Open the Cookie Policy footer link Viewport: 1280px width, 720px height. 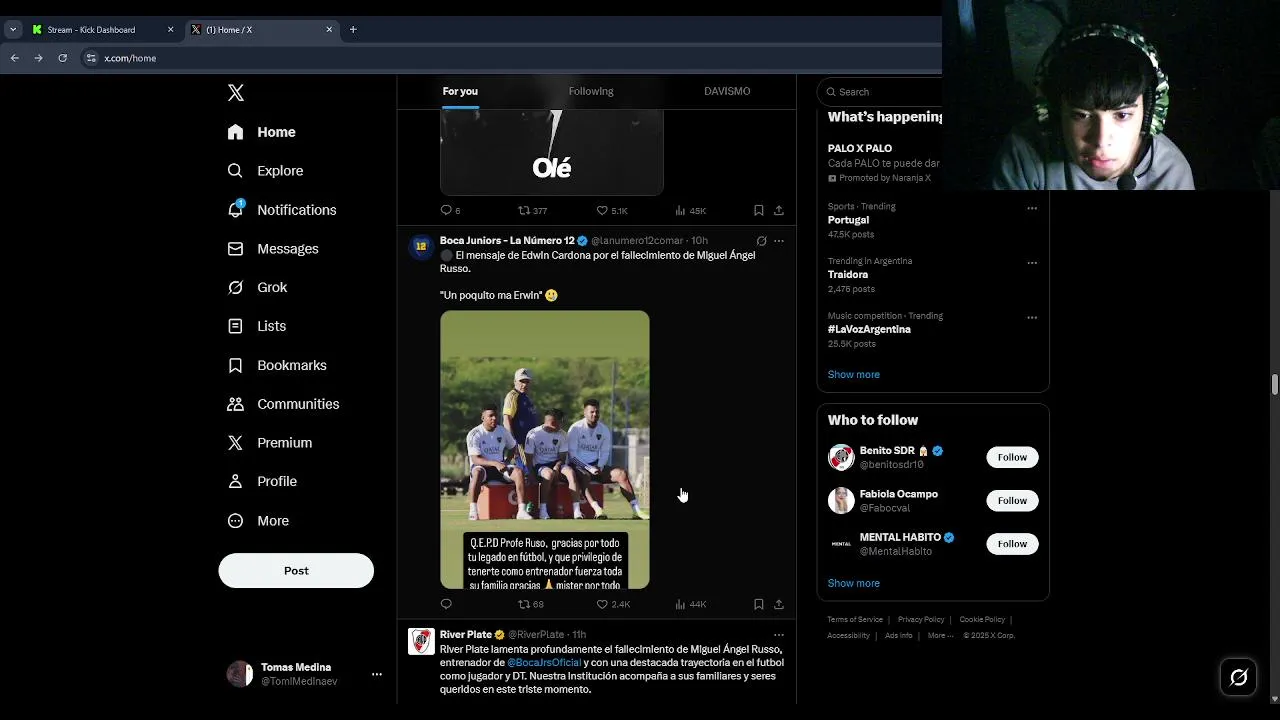coord(982,620)
